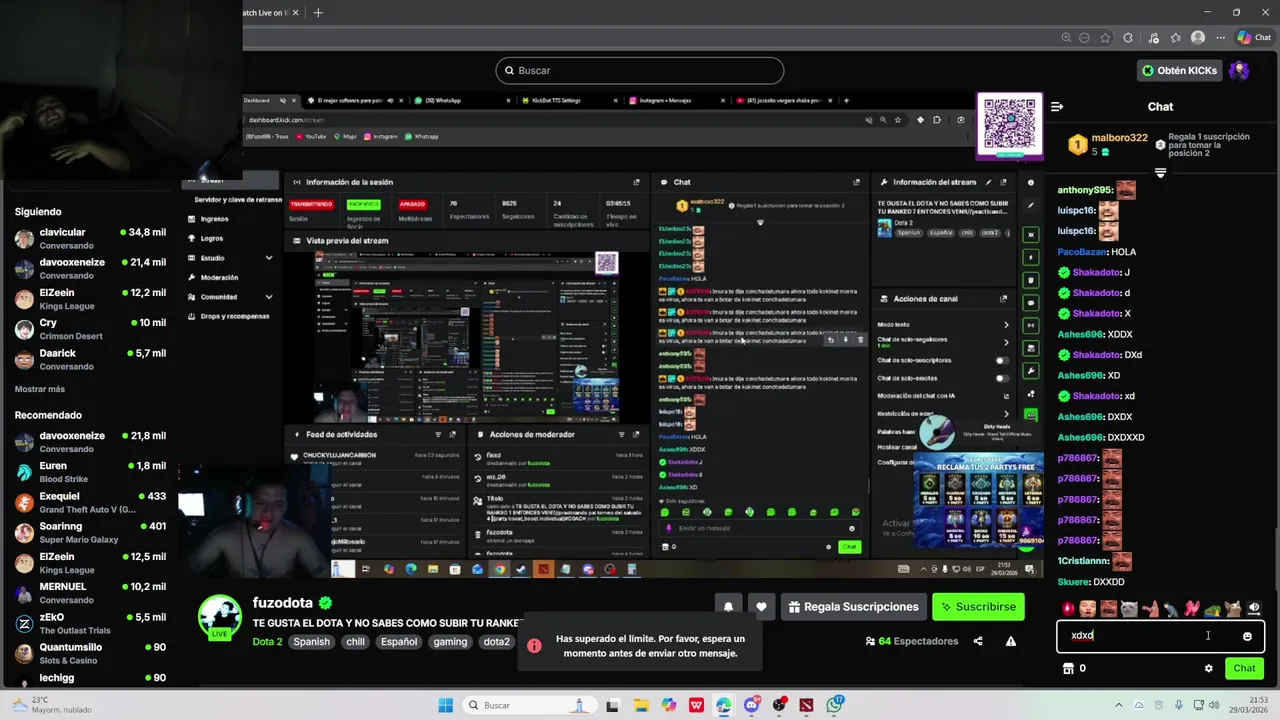Follow fuzodota with the heart icon
The image size is (1280, 720).
761,607
